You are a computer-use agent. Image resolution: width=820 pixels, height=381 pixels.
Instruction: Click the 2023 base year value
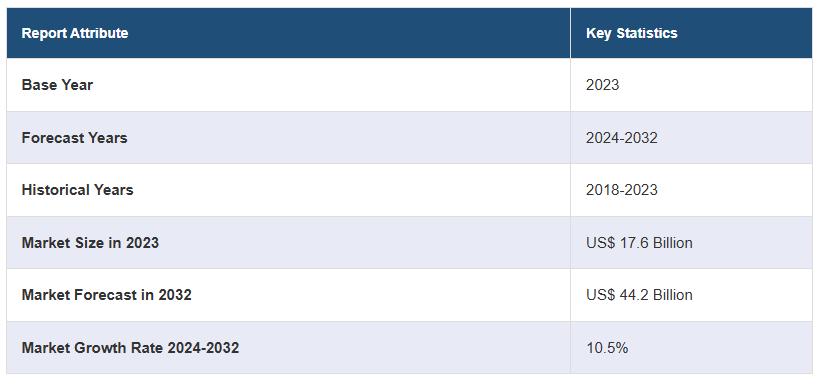[x=602, y=85]
